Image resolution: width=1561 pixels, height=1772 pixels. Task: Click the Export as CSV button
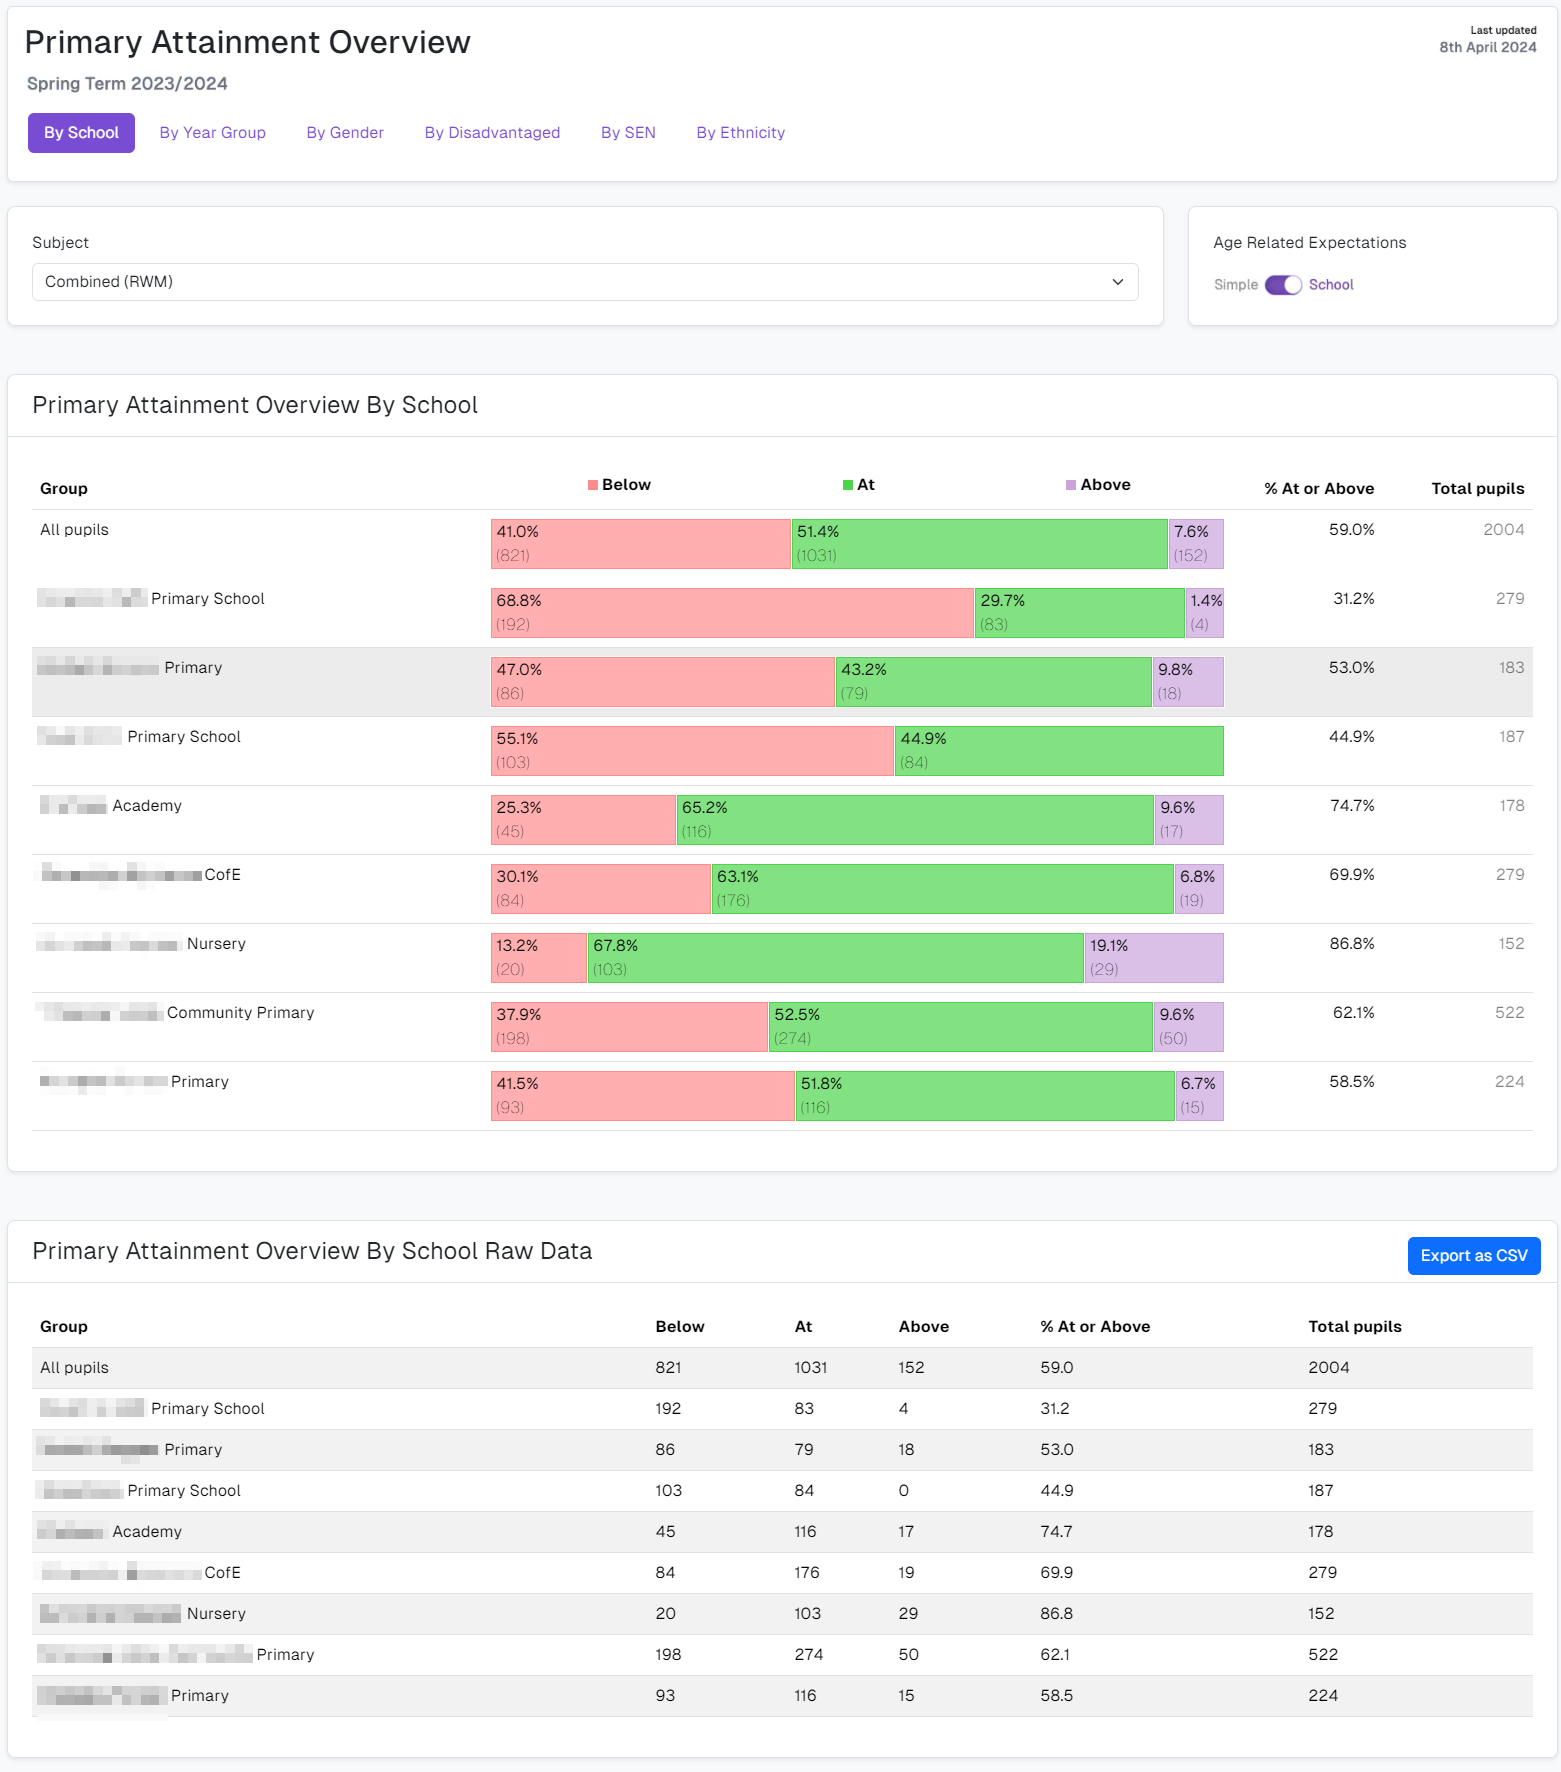click(x=1473, y=1256)
